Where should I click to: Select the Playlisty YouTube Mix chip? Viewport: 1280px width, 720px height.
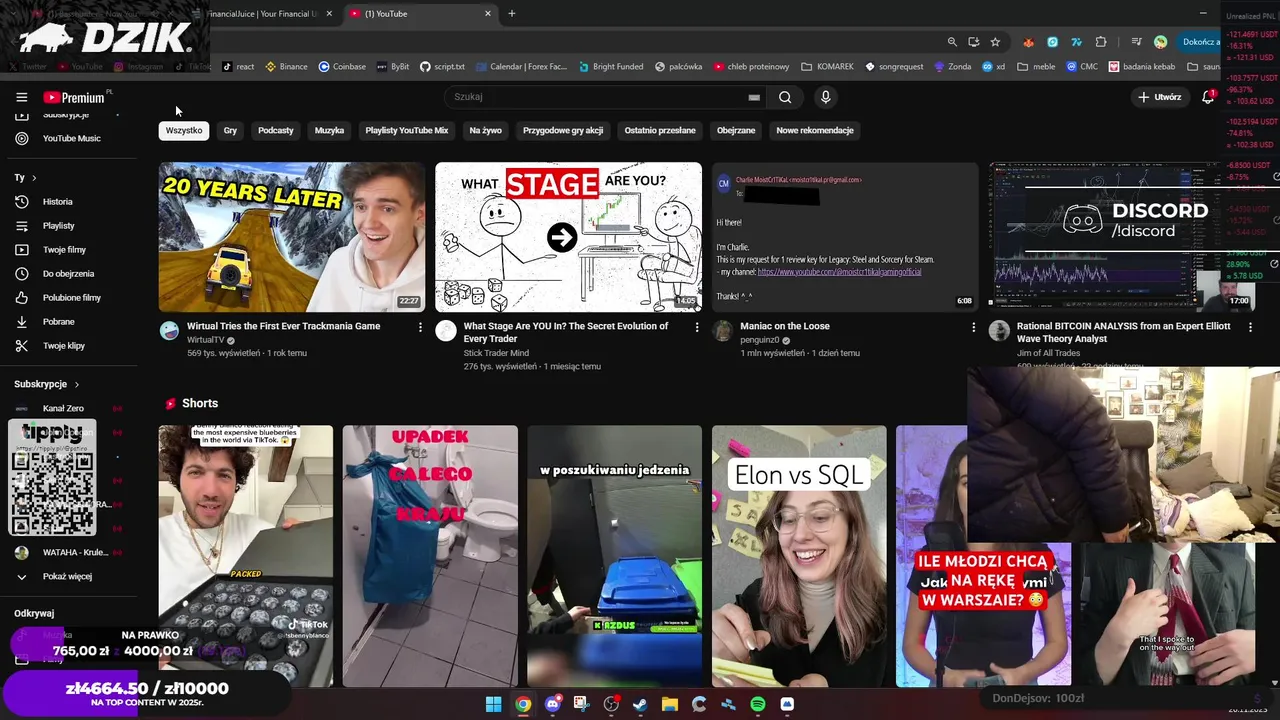(406, 130)
